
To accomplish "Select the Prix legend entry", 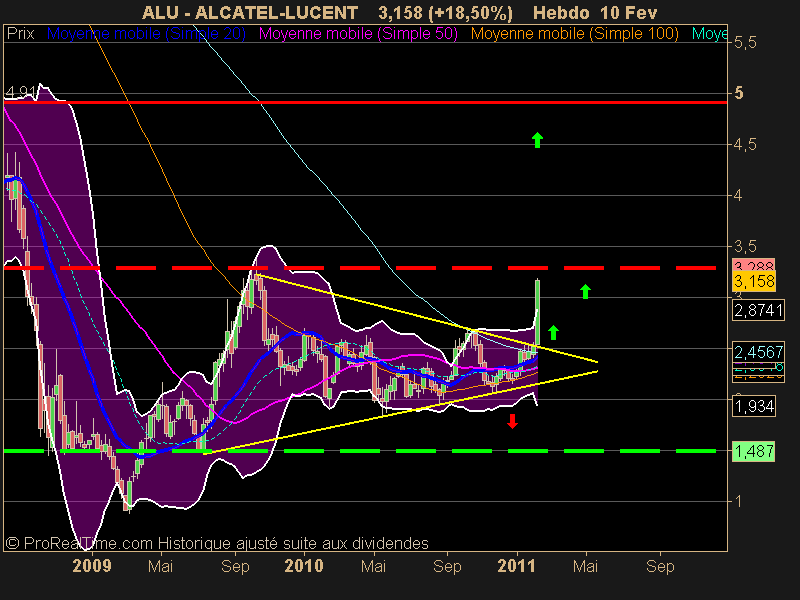I will click(20, 34).
